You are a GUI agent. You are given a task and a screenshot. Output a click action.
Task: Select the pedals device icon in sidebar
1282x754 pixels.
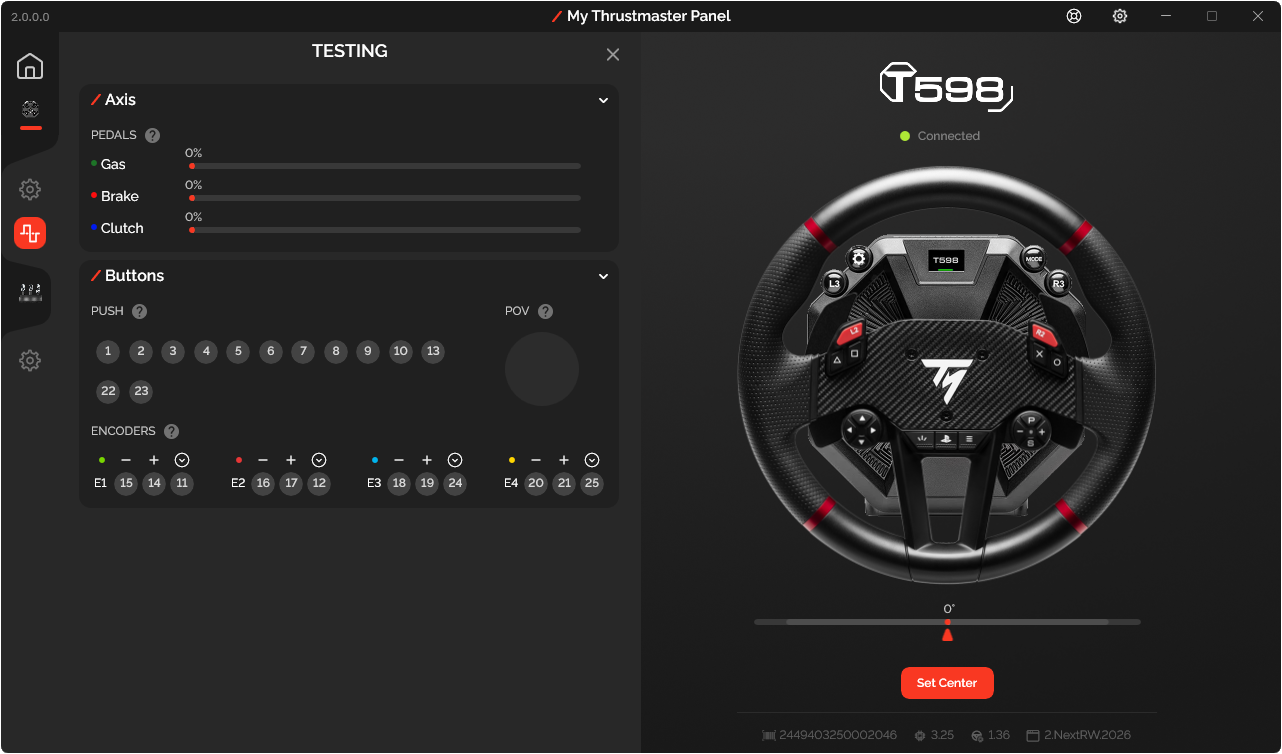tap(30, 293)
